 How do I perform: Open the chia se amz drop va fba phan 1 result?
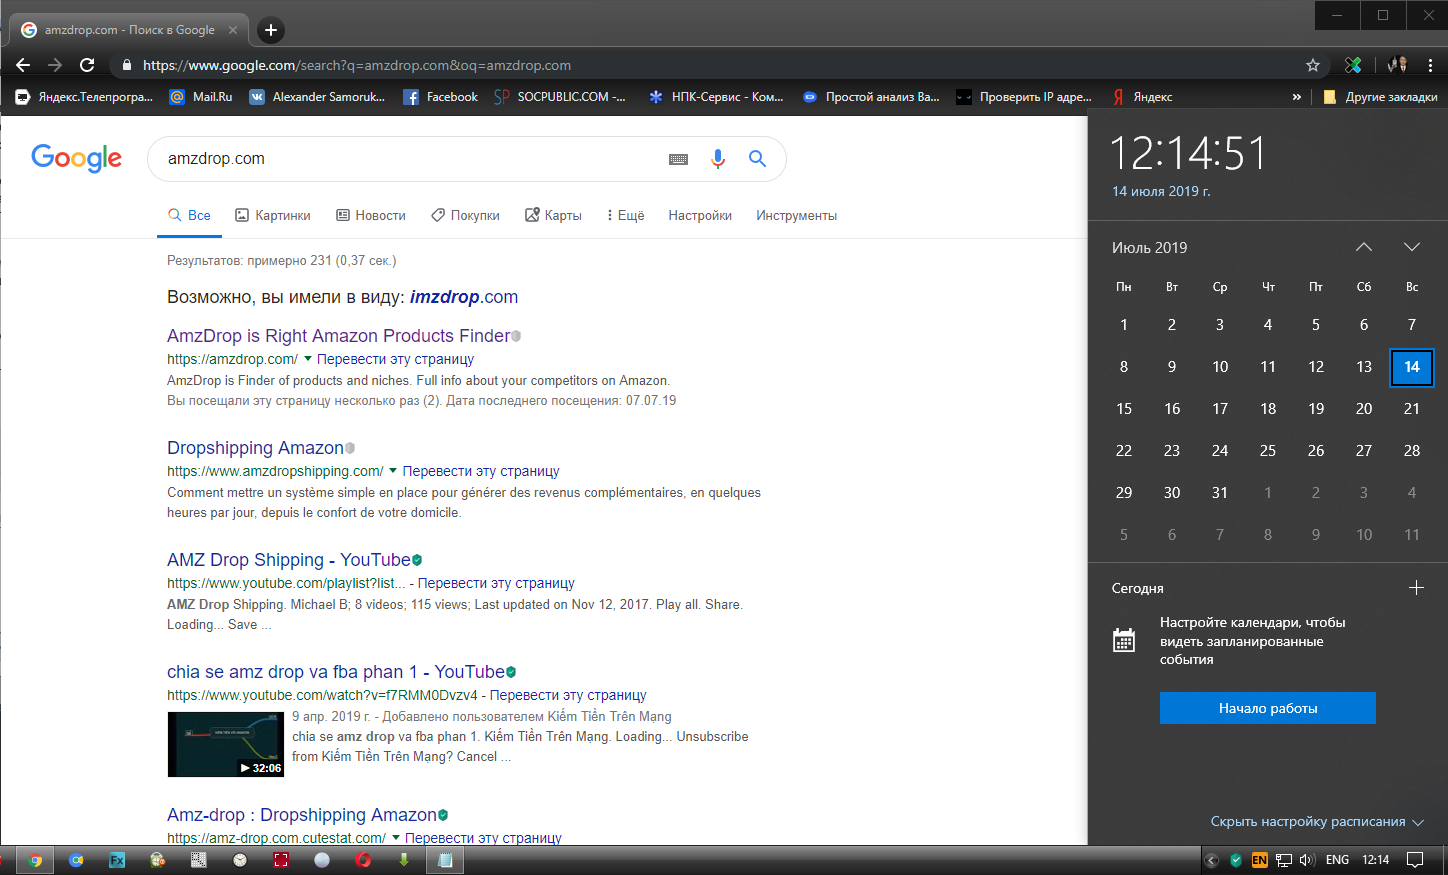(x=336, y=672)
